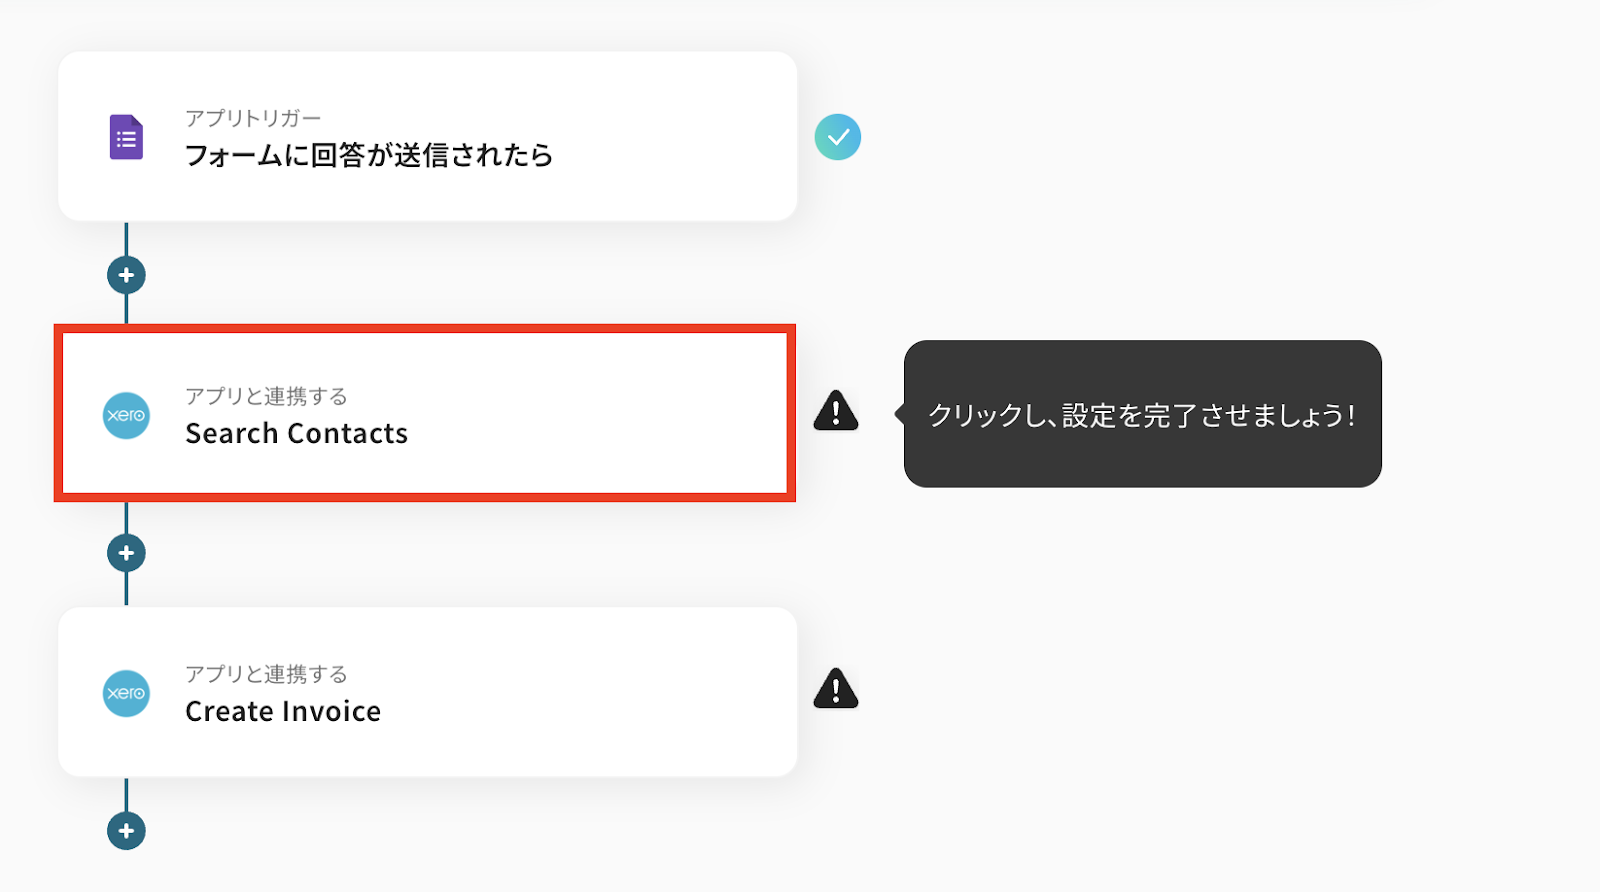
Task: Add a step below Create Invoice
Action: point(126,831)
